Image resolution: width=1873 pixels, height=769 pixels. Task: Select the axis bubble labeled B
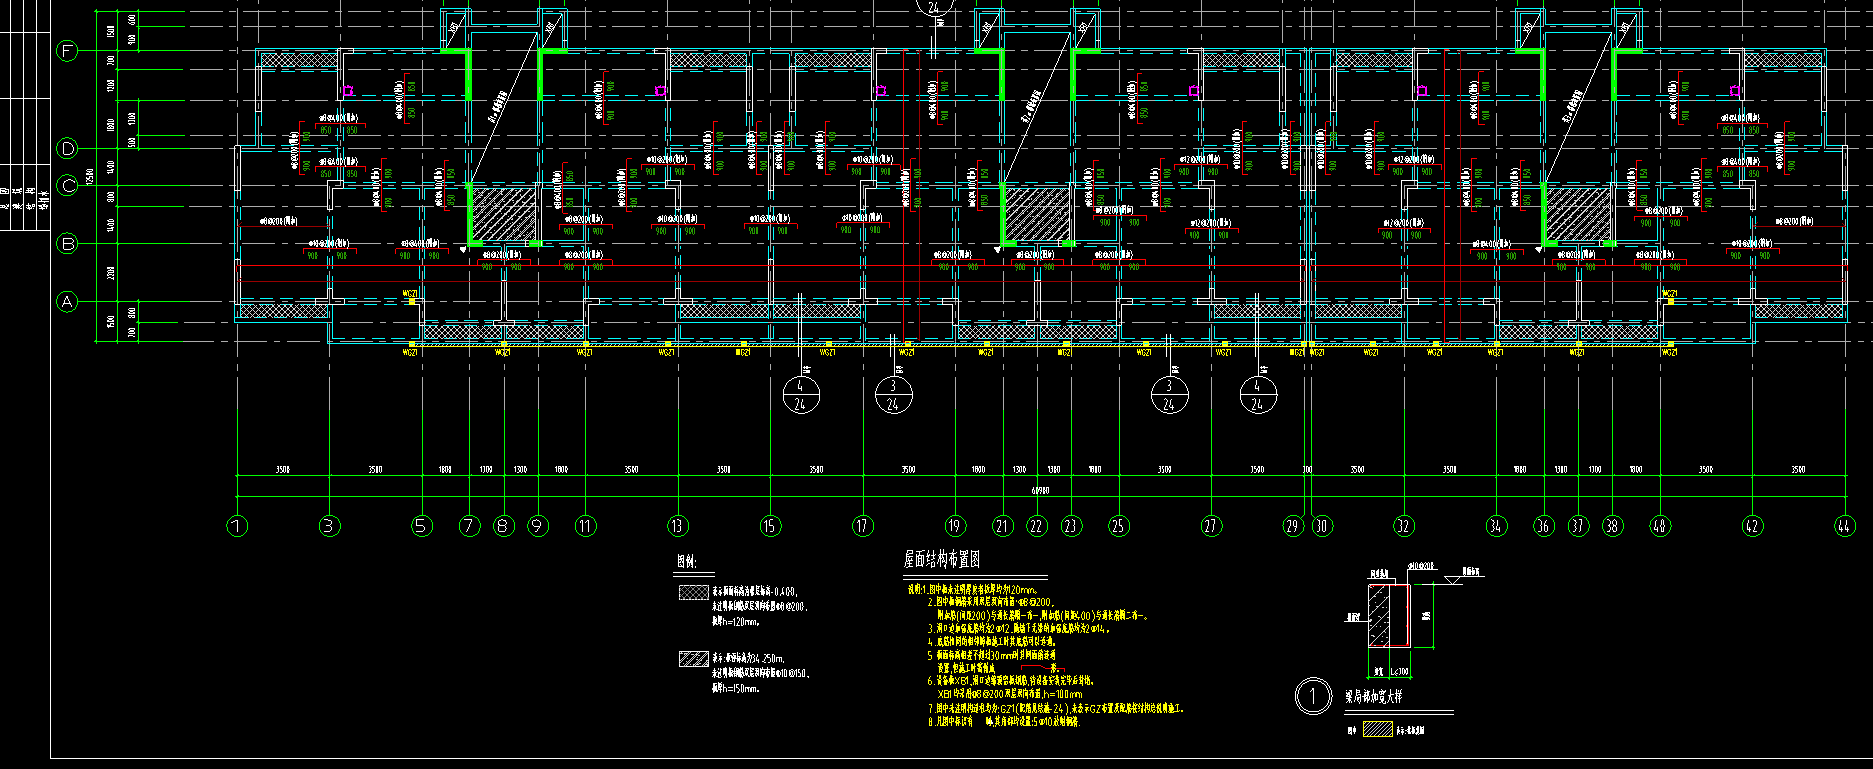coord(67,243)
